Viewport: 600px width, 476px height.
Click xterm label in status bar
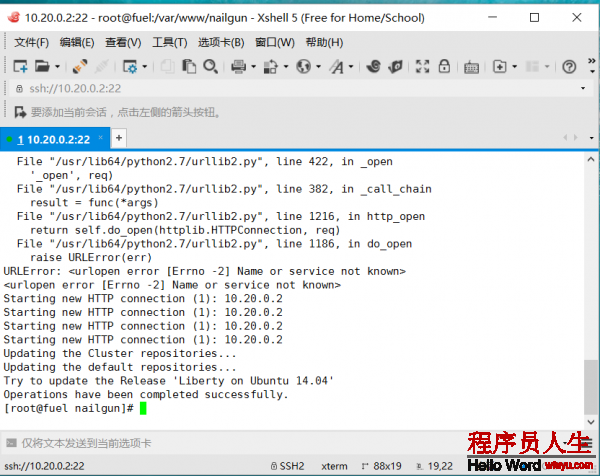tap(334, 466)
